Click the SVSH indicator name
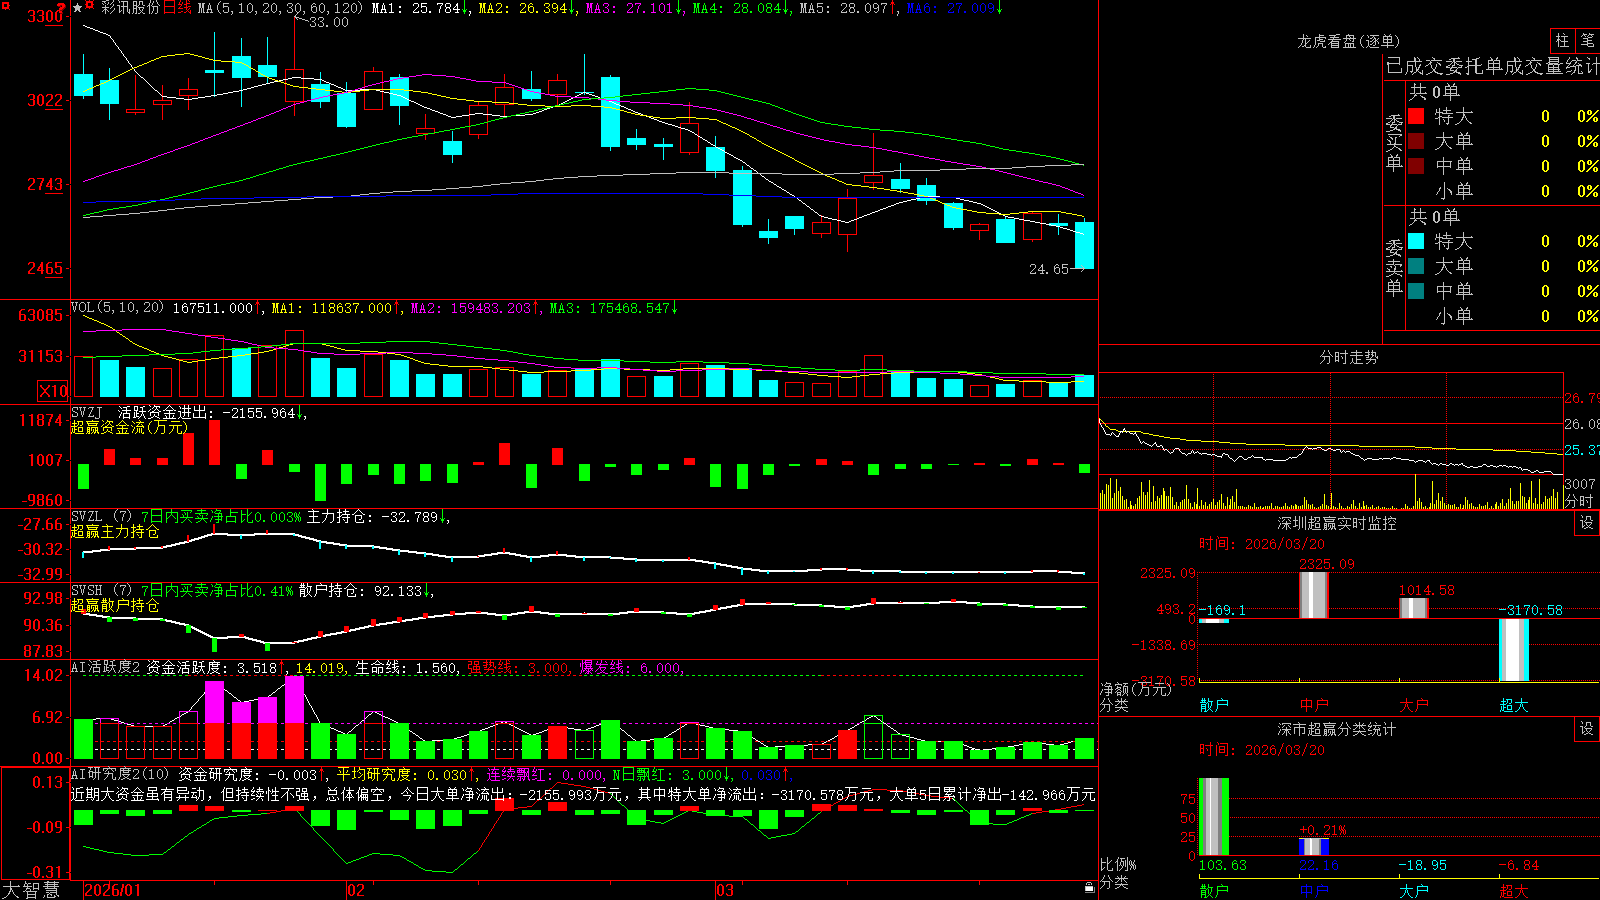 86,591
